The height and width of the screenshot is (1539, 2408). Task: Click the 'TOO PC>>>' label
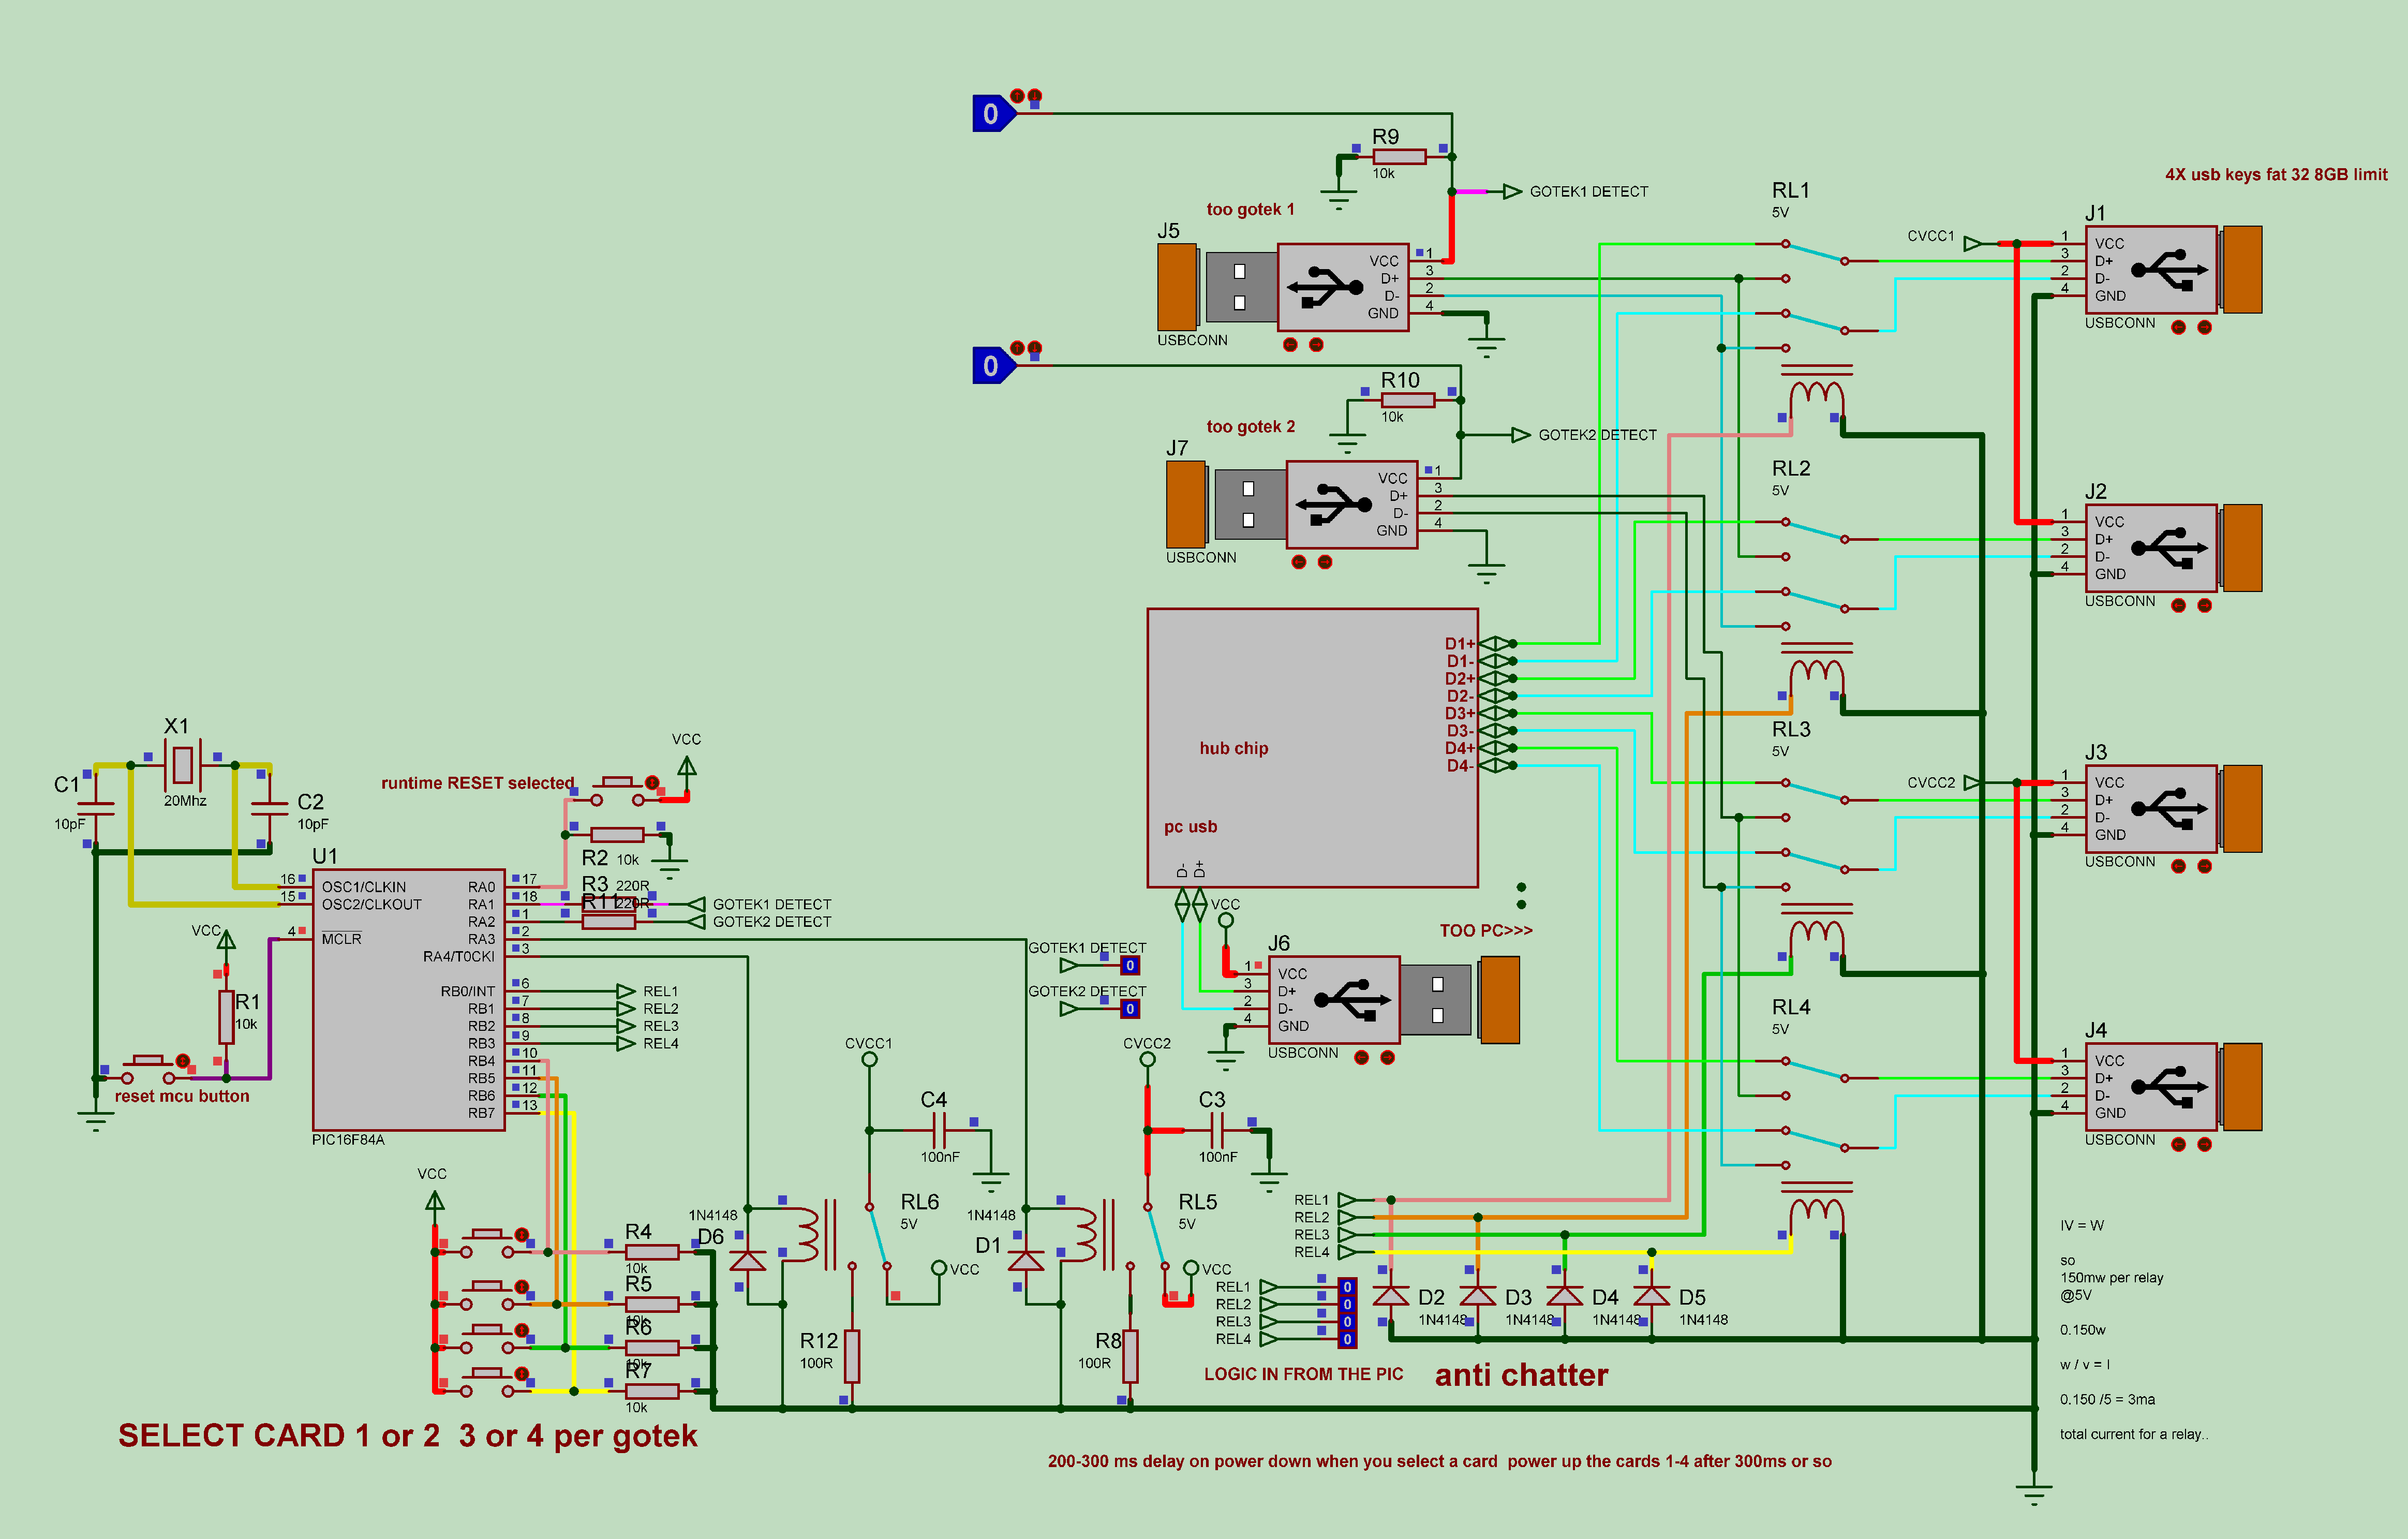tap(1486, 930)
